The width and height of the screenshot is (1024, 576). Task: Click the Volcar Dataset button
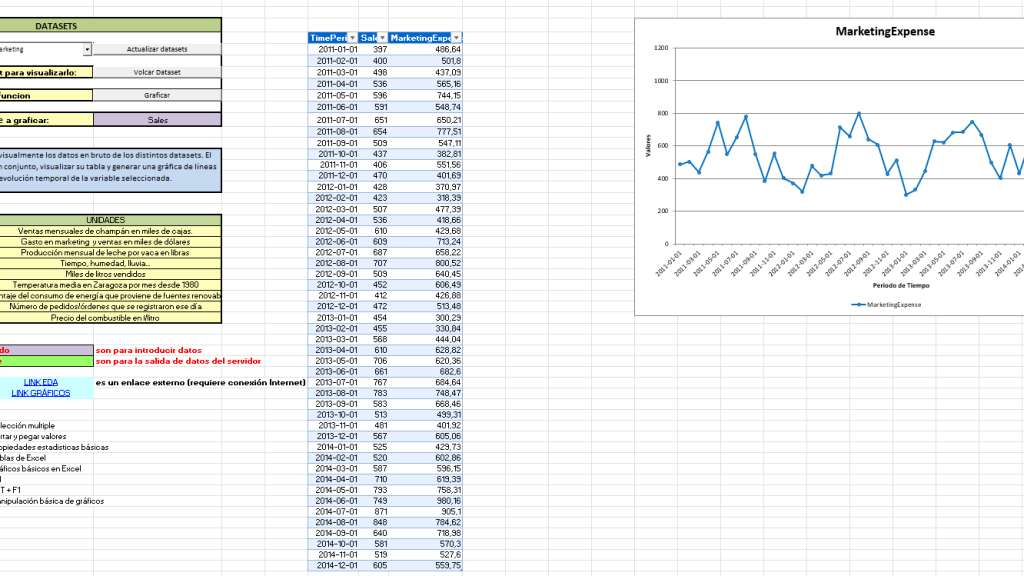pos(157,72)
